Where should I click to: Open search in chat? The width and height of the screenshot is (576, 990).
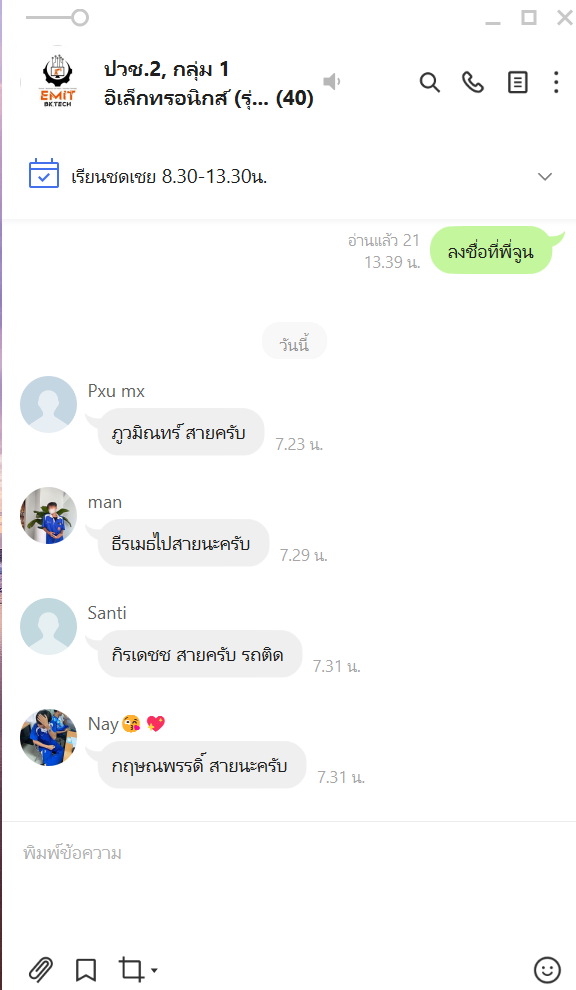pos(429,82)
